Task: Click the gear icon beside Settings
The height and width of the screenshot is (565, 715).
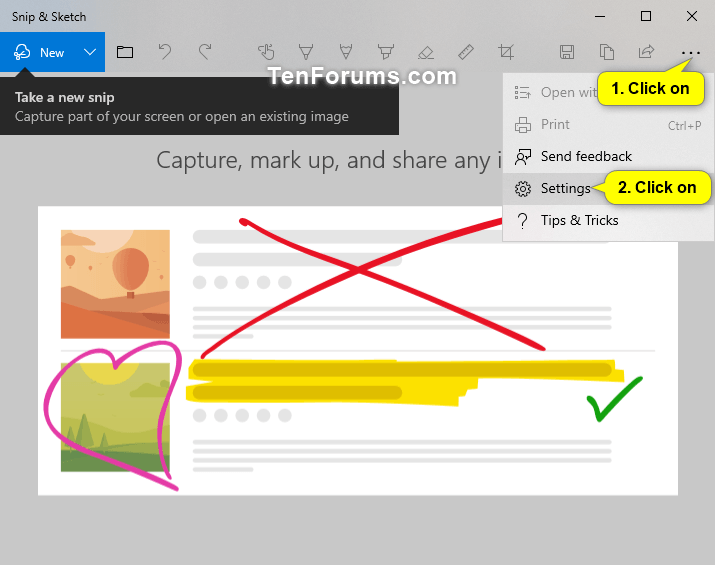Action: pyautogui.click(x=523, y=188)
